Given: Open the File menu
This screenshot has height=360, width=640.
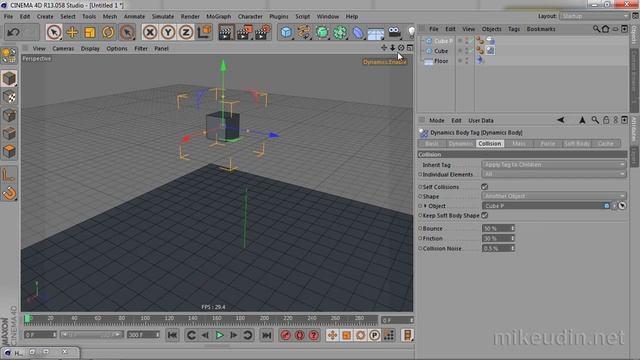Looking at the screenshot, I should point(9,16).
